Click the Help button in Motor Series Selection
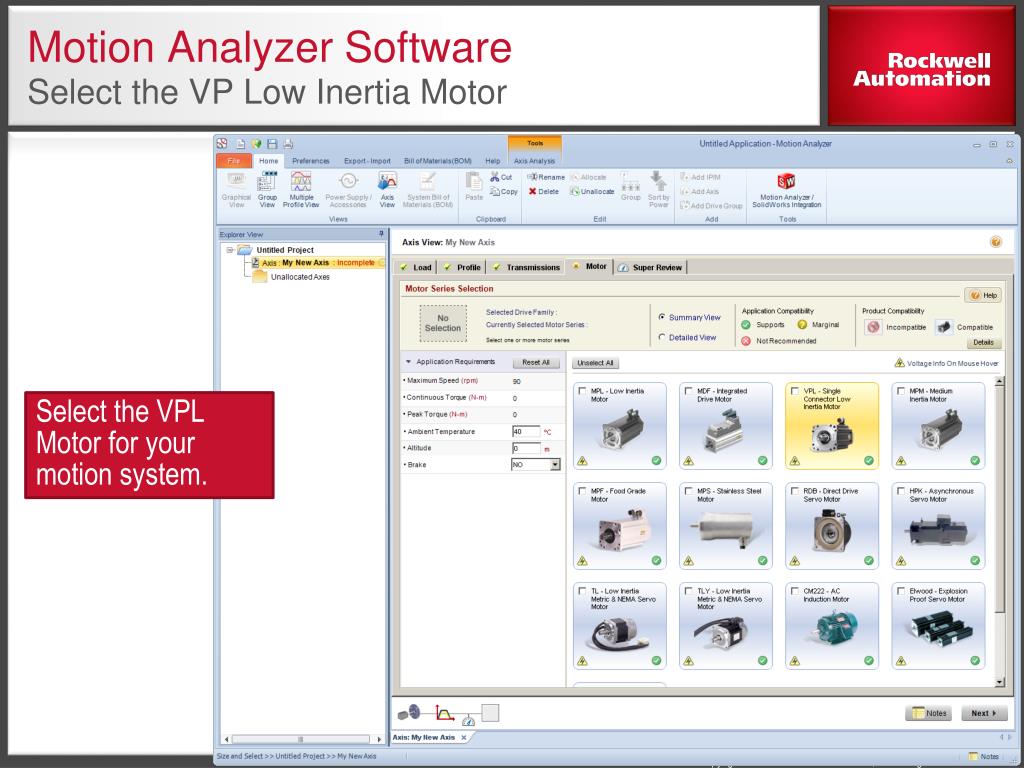The width and height of the screenshot is (1024, 768). coord(983,295)
